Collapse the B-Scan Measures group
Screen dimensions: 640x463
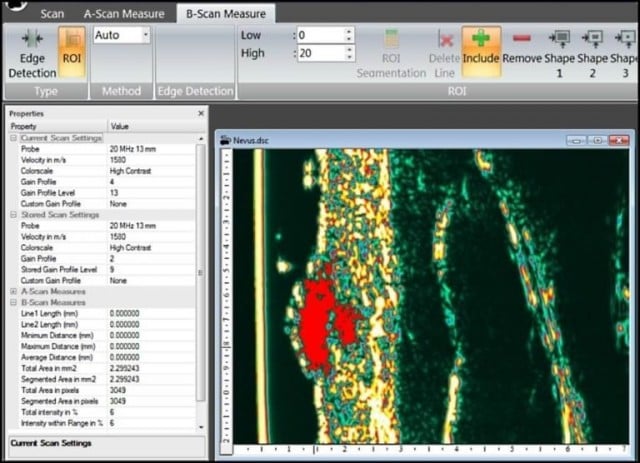(13, 303)
